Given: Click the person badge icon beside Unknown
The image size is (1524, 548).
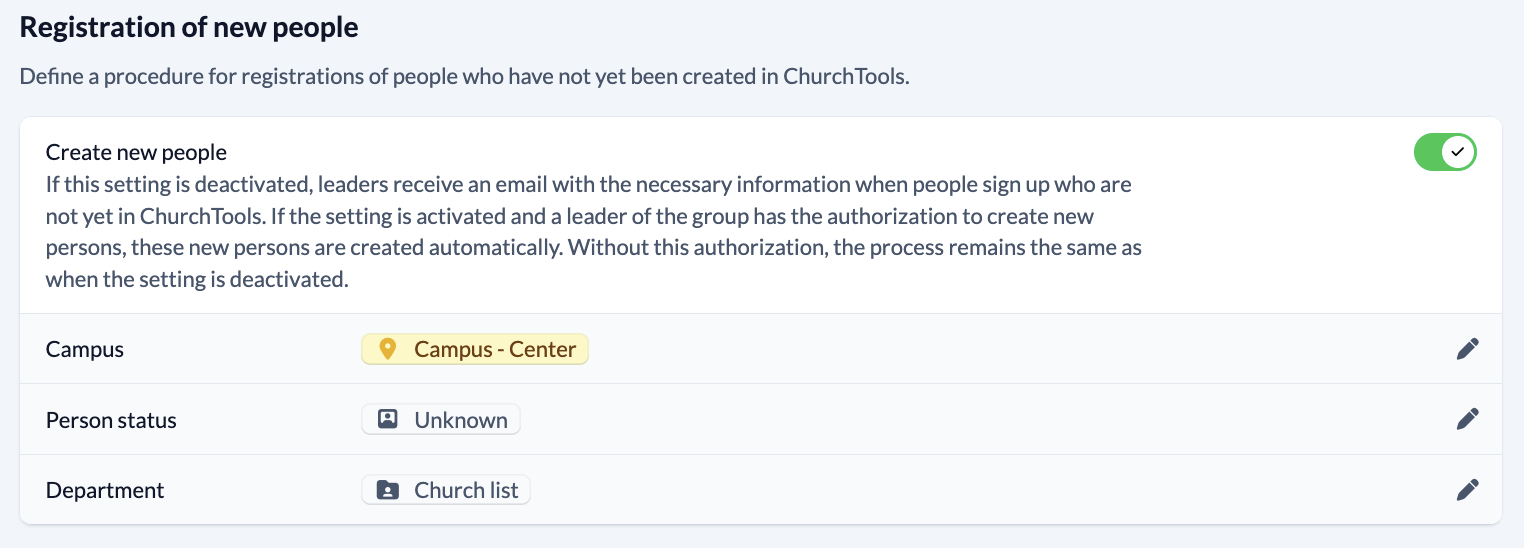Looking at the screenshot, I should click(x=388, y=420).
